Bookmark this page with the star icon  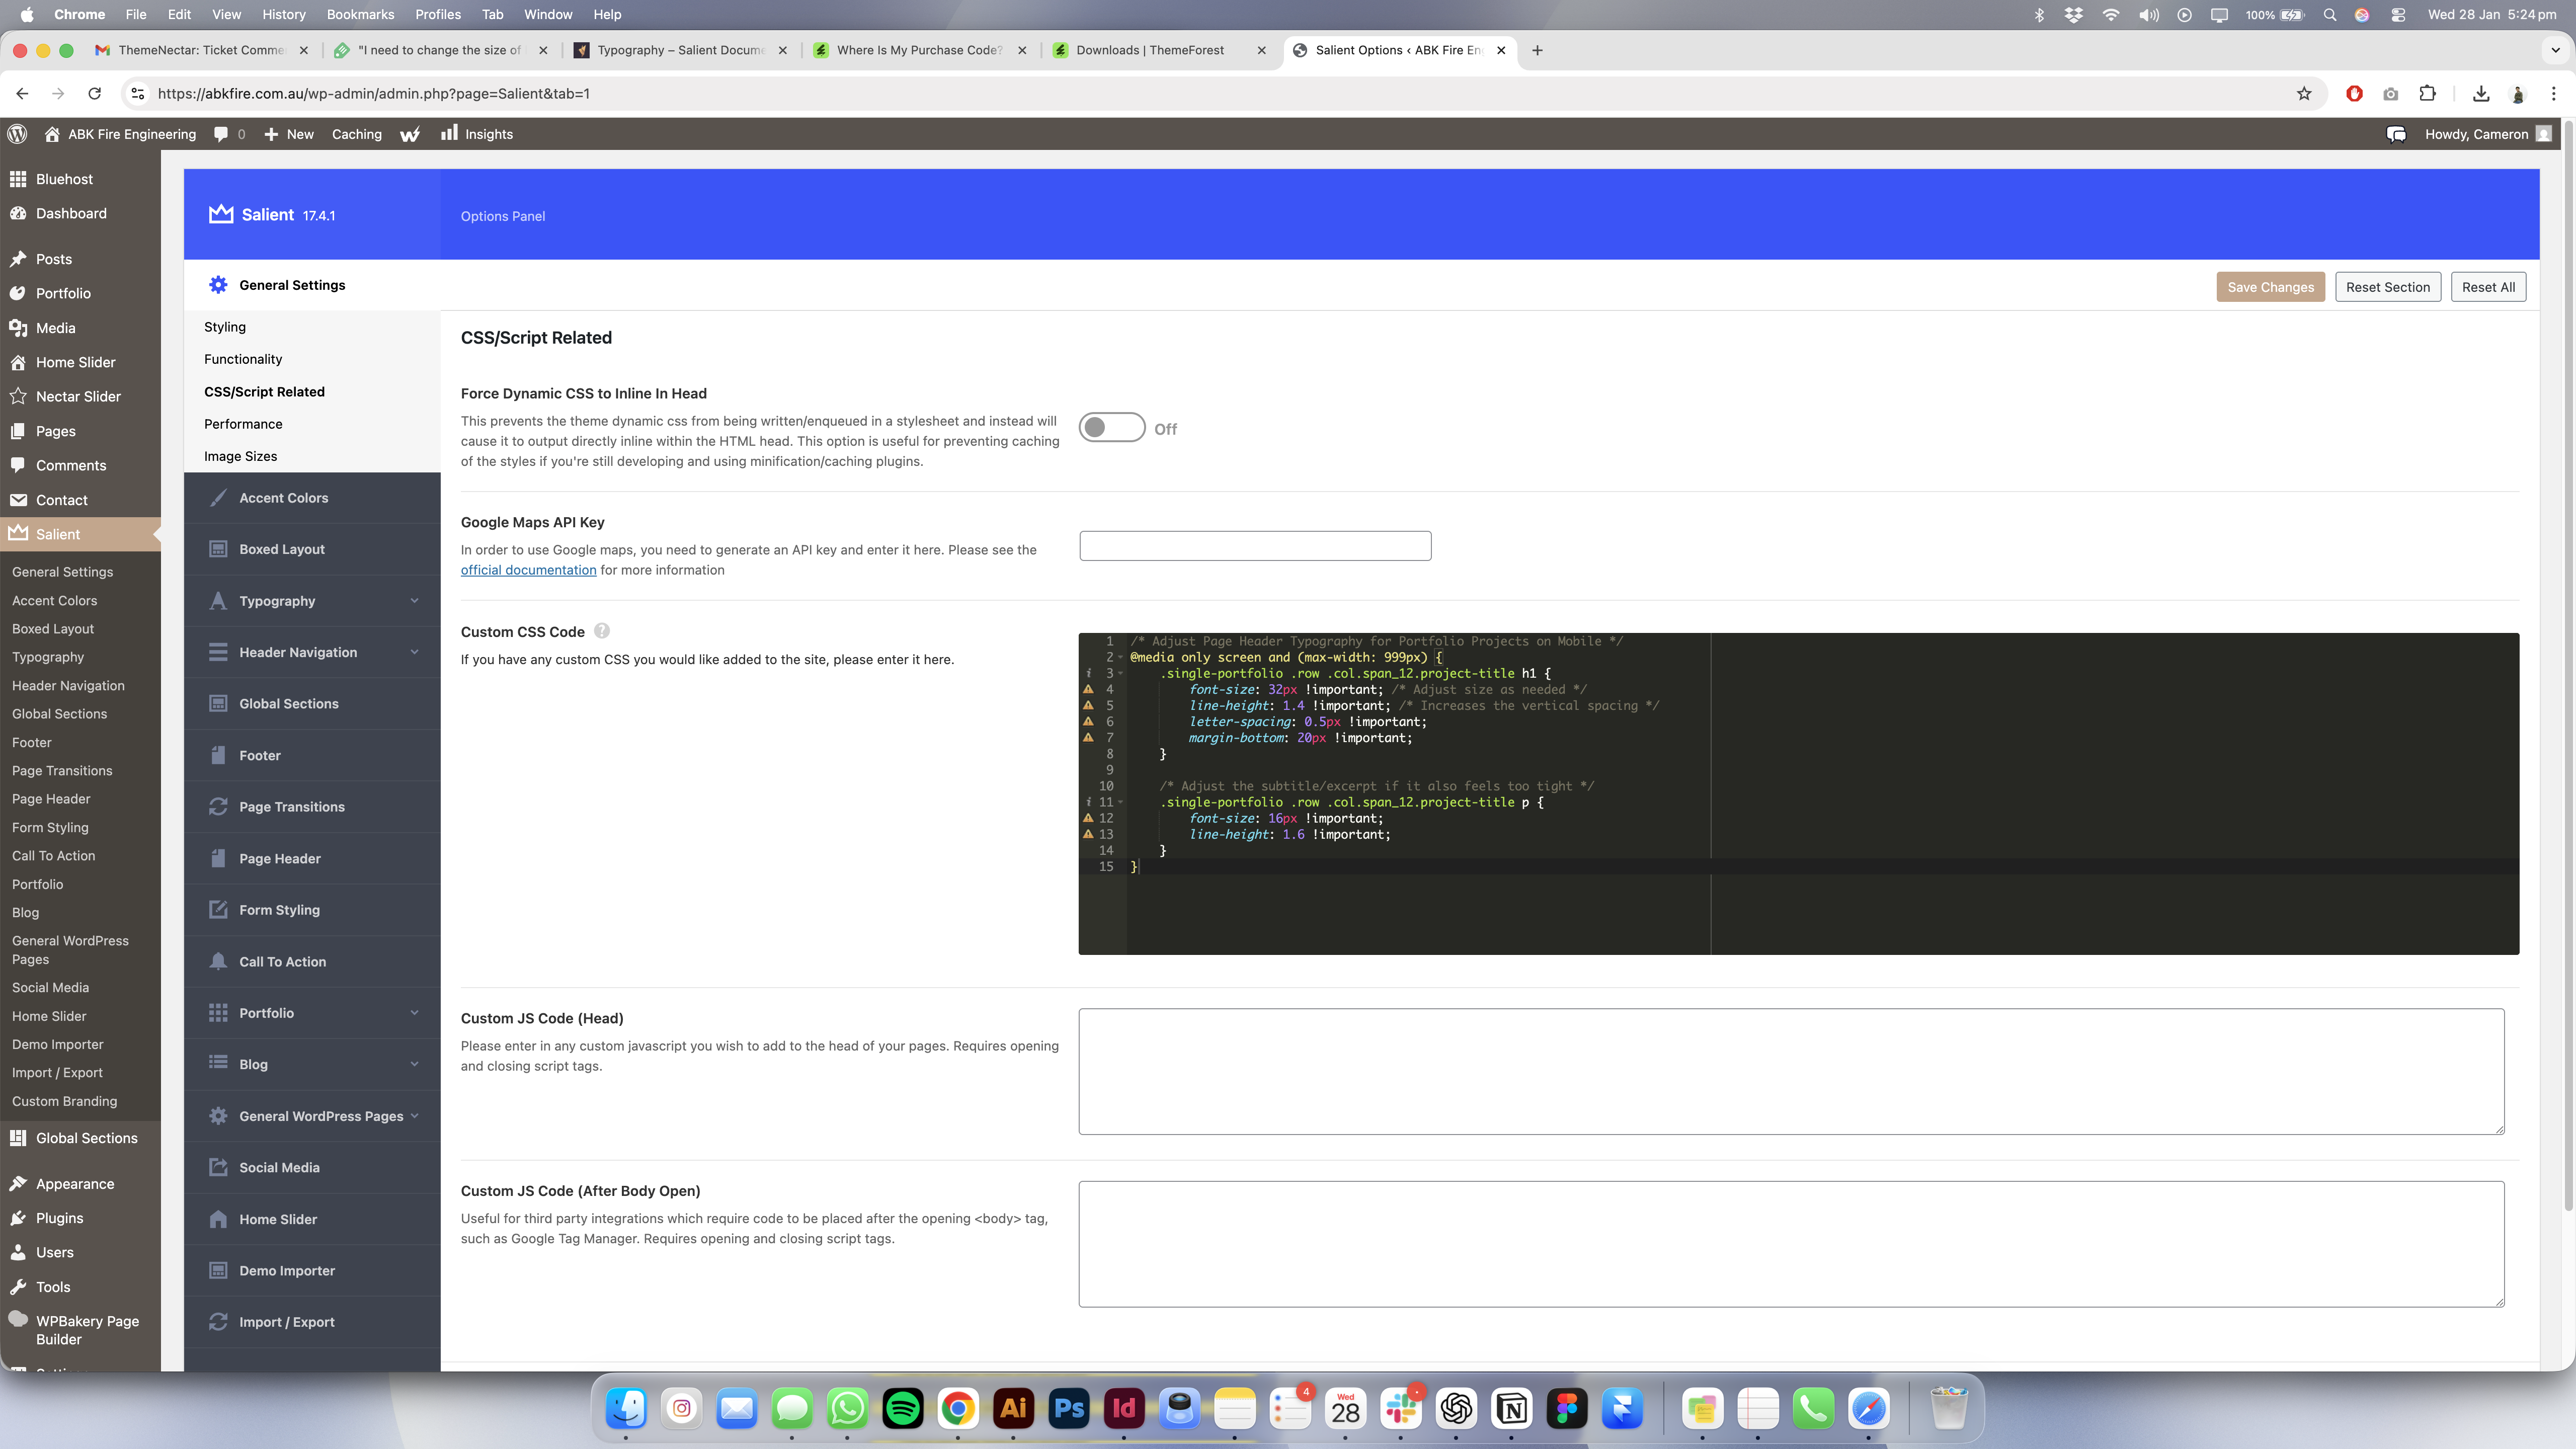(2304, 94)
